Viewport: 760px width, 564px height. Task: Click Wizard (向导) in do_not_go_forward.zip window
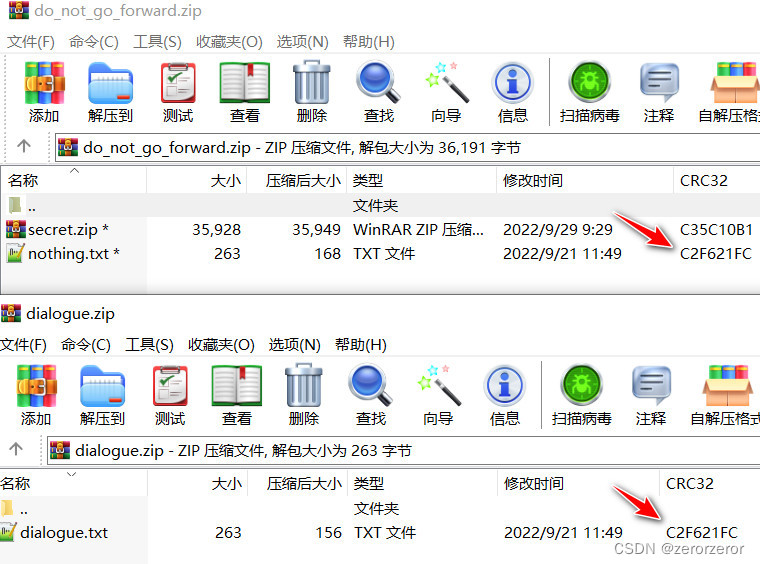click(446, 92)
